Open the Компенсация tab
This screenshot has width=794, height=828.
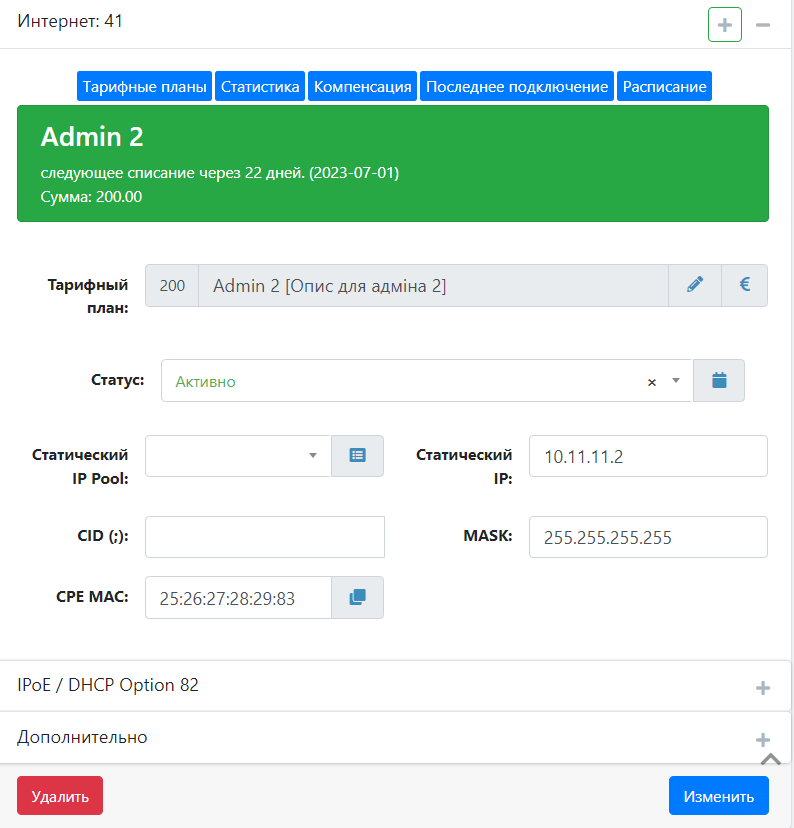(362, 87)
